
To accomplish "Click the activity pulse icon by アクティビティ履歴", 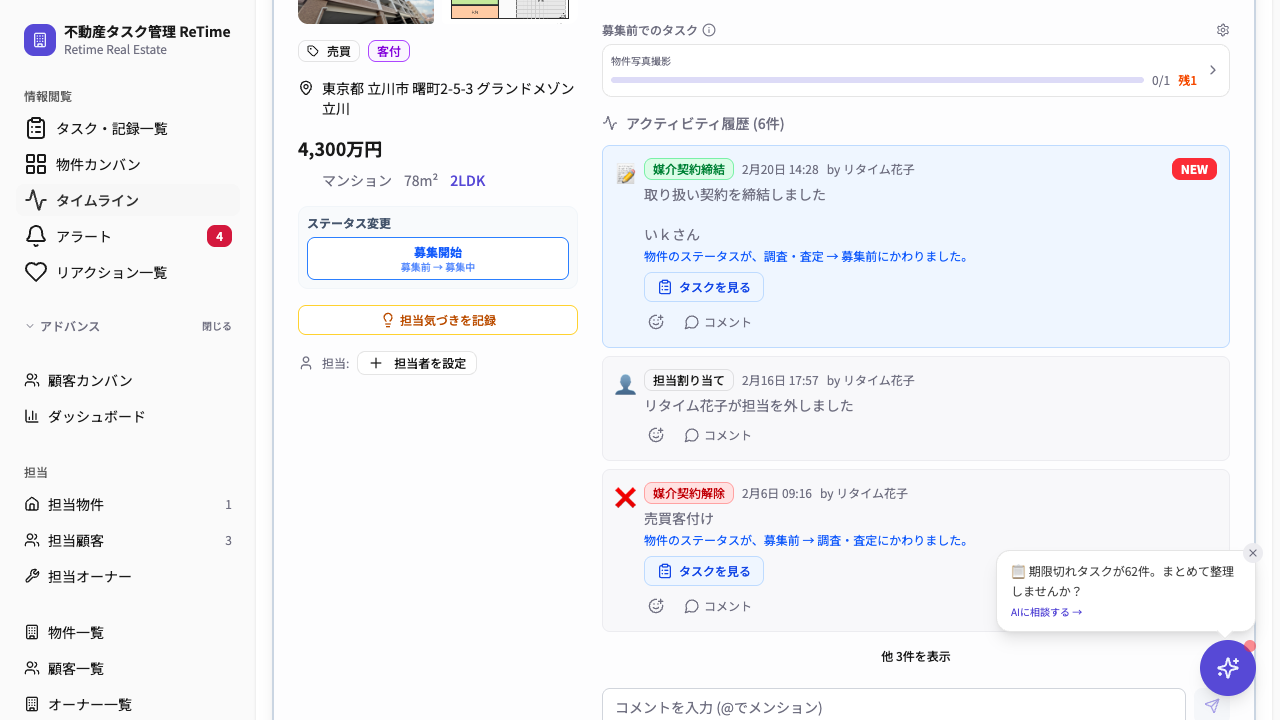I will pyautogui.click(x=610, y=123).
